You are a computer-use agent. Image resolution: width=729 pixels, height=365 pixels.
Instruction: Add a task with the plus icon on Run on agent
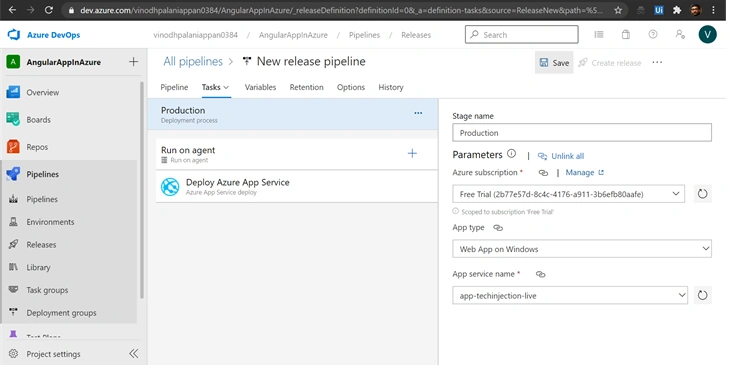tap(412, 153)
